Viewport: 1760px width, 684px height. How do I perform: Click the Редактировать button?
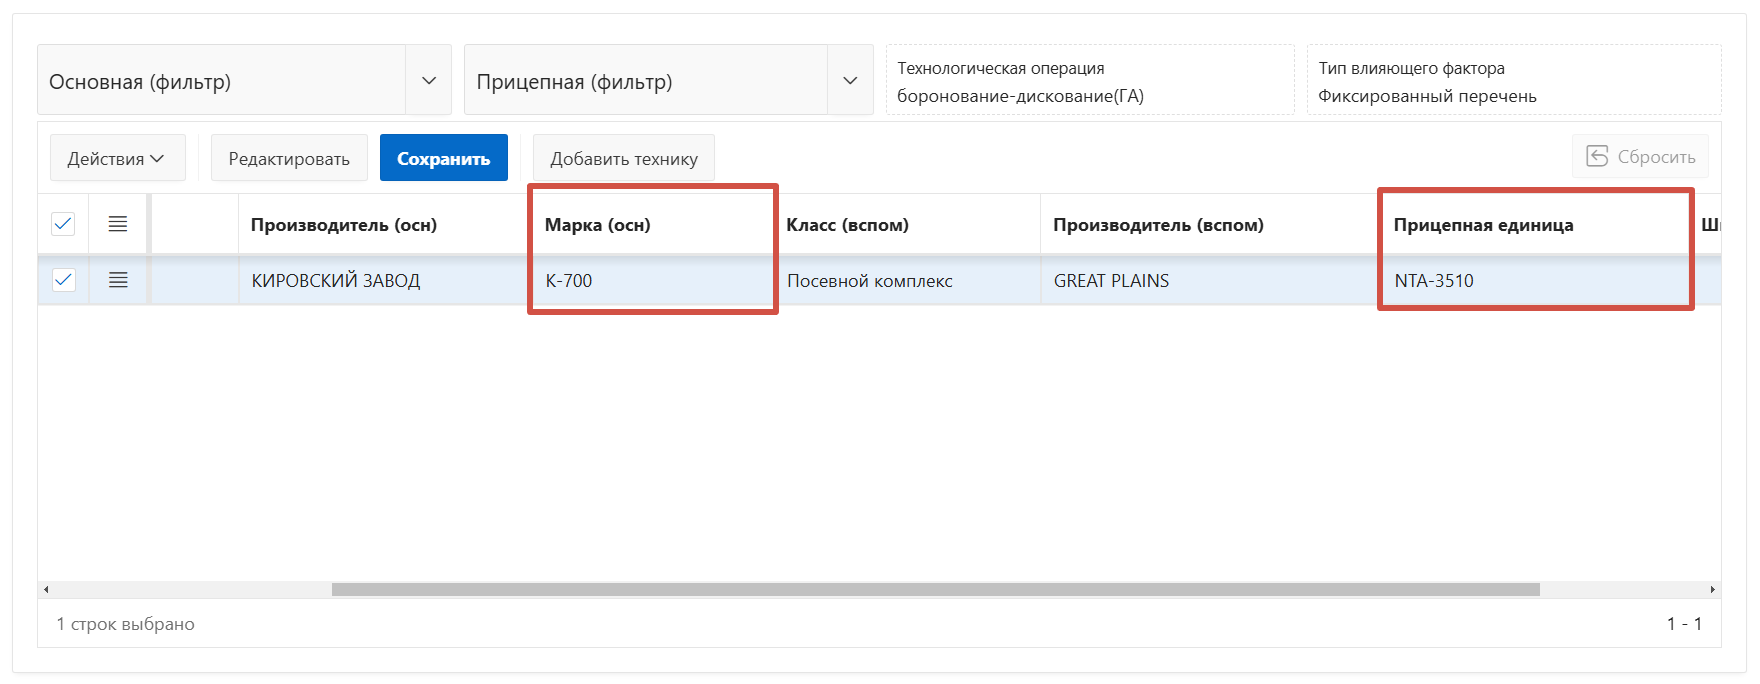pos(289,159)
